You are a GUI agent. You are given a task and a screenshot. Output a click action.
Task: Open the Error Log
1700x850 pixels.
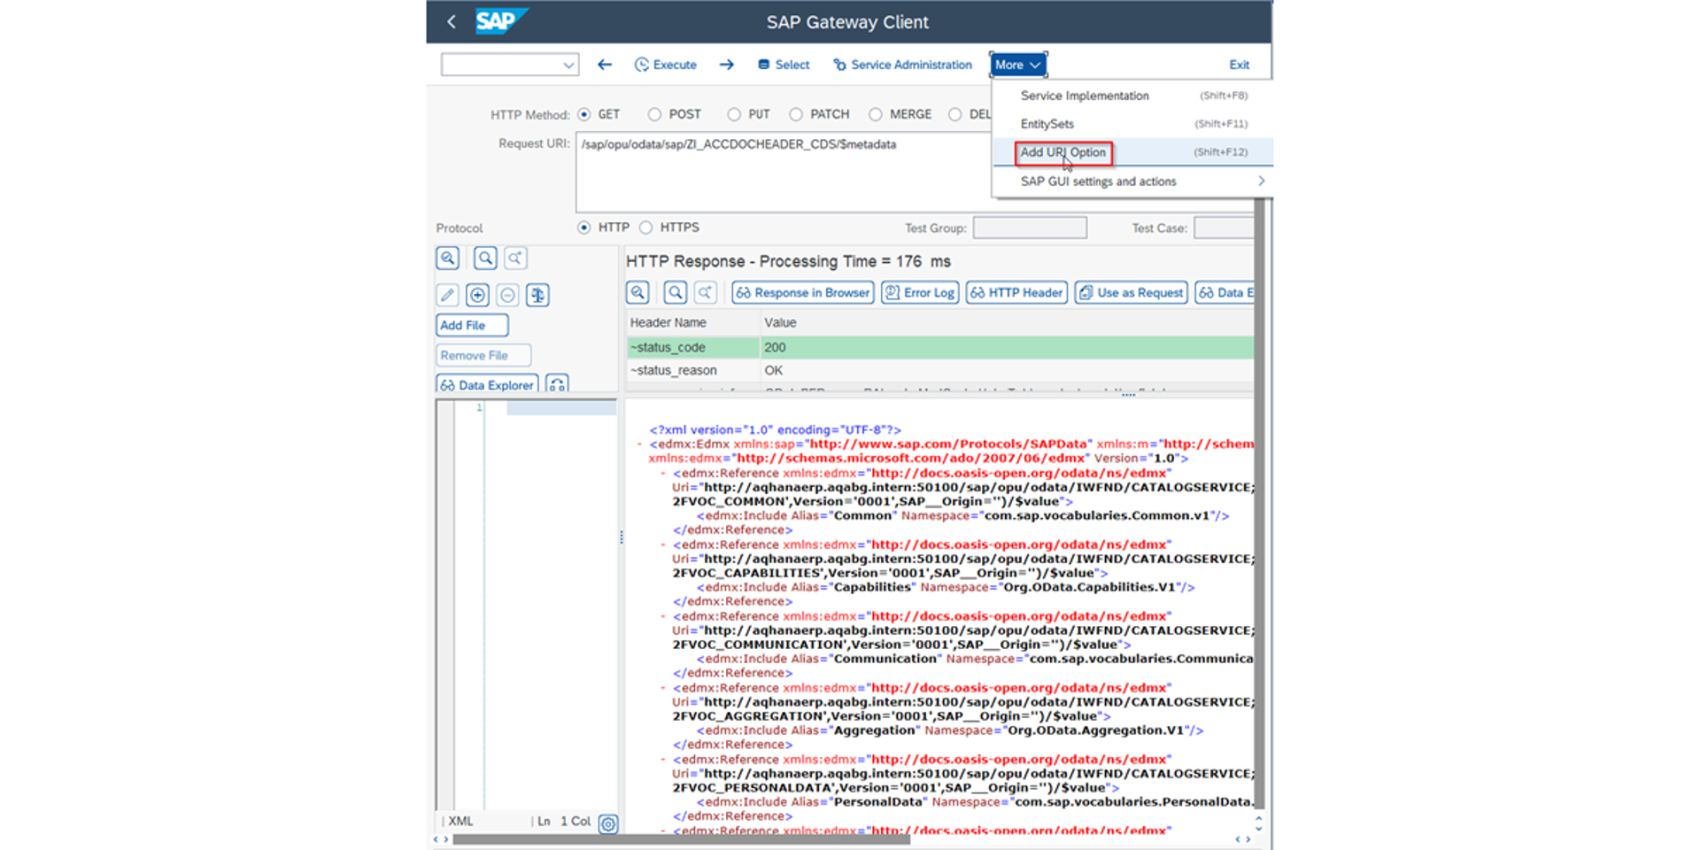point(920,293)
